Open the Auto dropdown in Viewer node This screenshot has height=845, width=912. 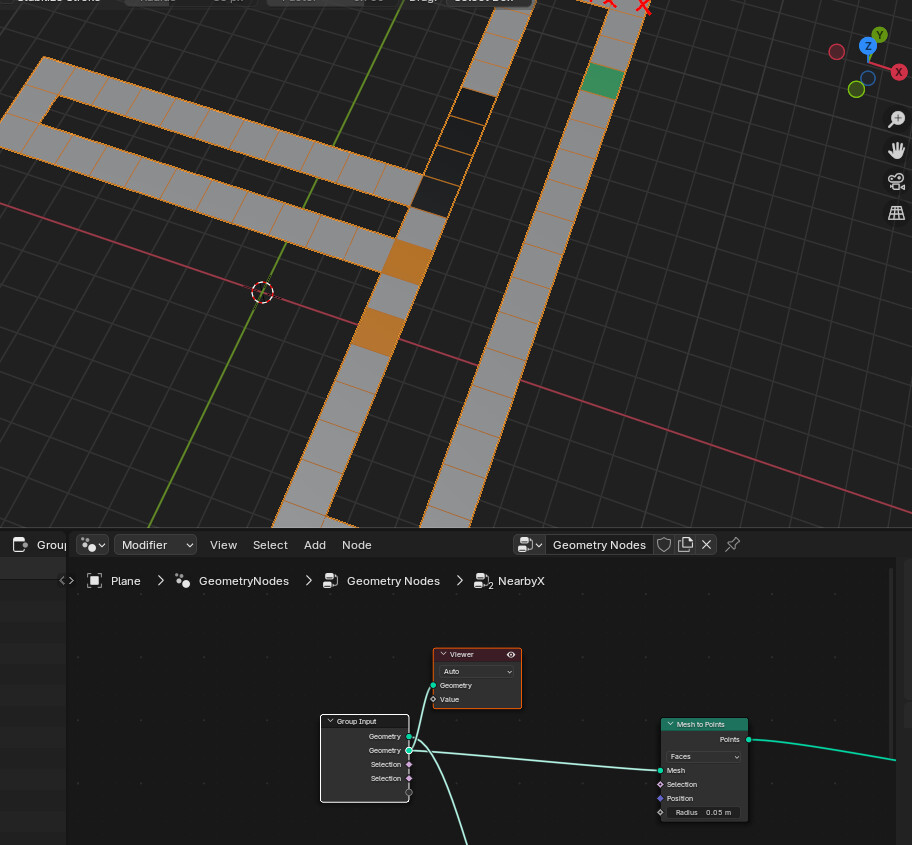pos(476,672)
